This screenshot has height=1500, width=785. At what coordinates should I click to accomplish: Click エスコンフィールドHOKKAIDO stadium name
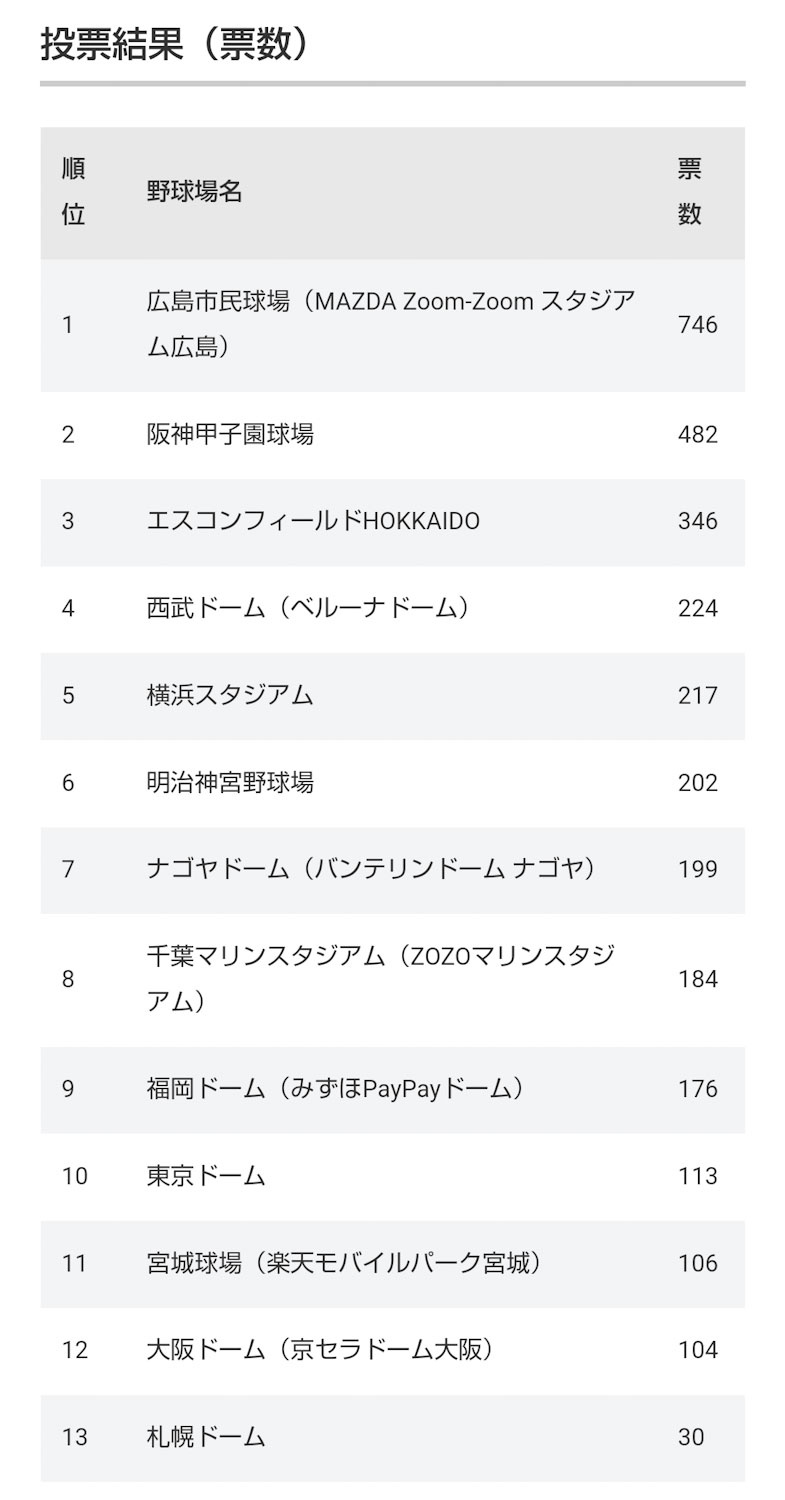[313, 521]
